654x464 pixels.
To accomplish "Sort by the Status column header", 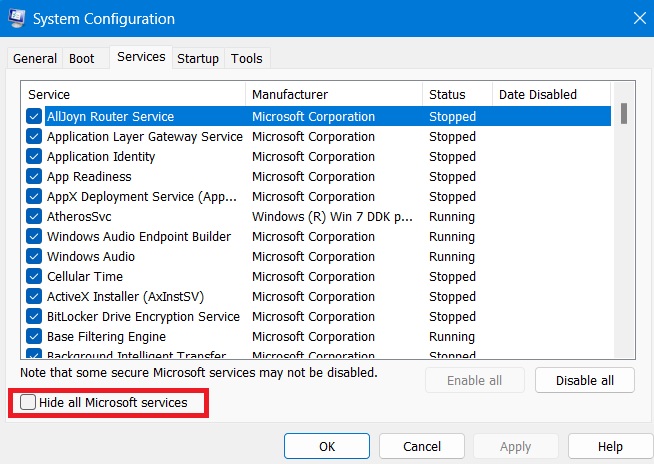I will tap(458, 94).
